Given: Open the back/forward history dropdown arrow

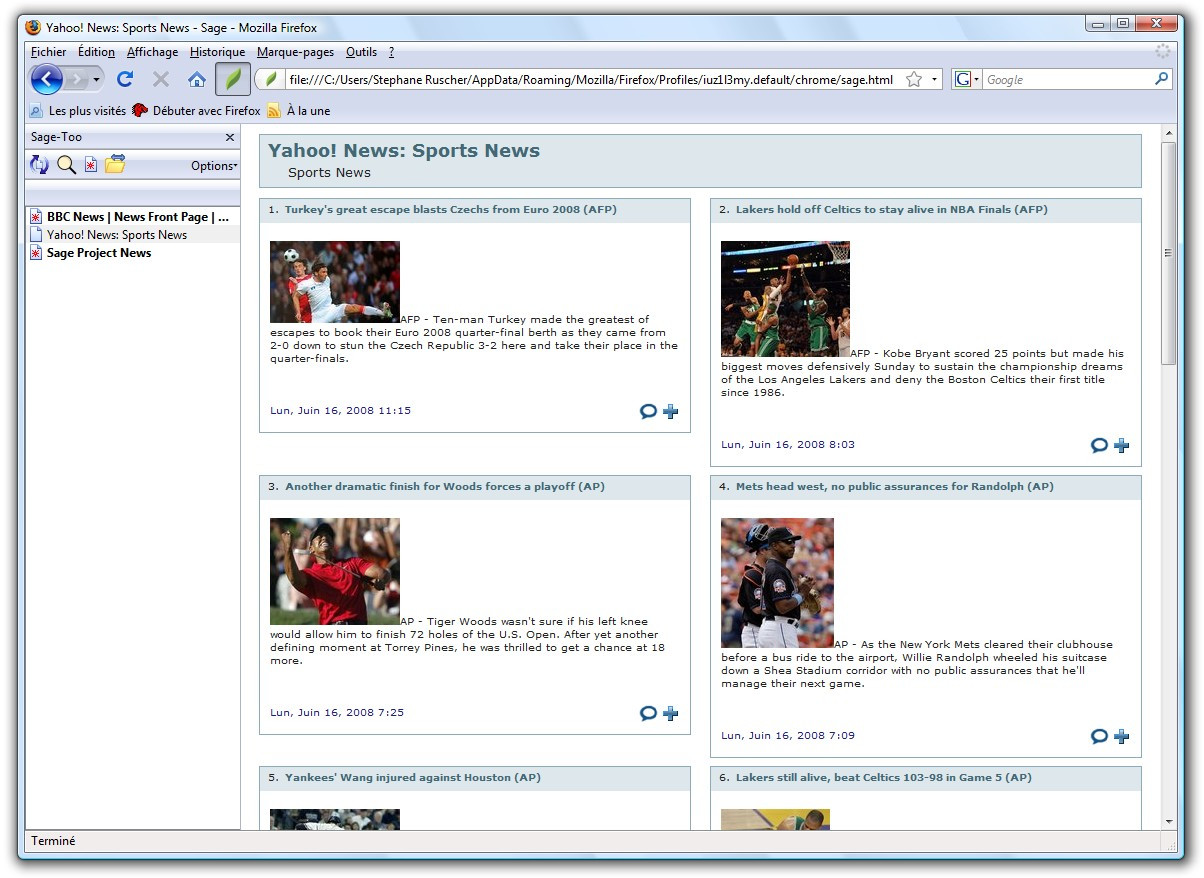Looking at the screenshot, I should tap(97, 79).
